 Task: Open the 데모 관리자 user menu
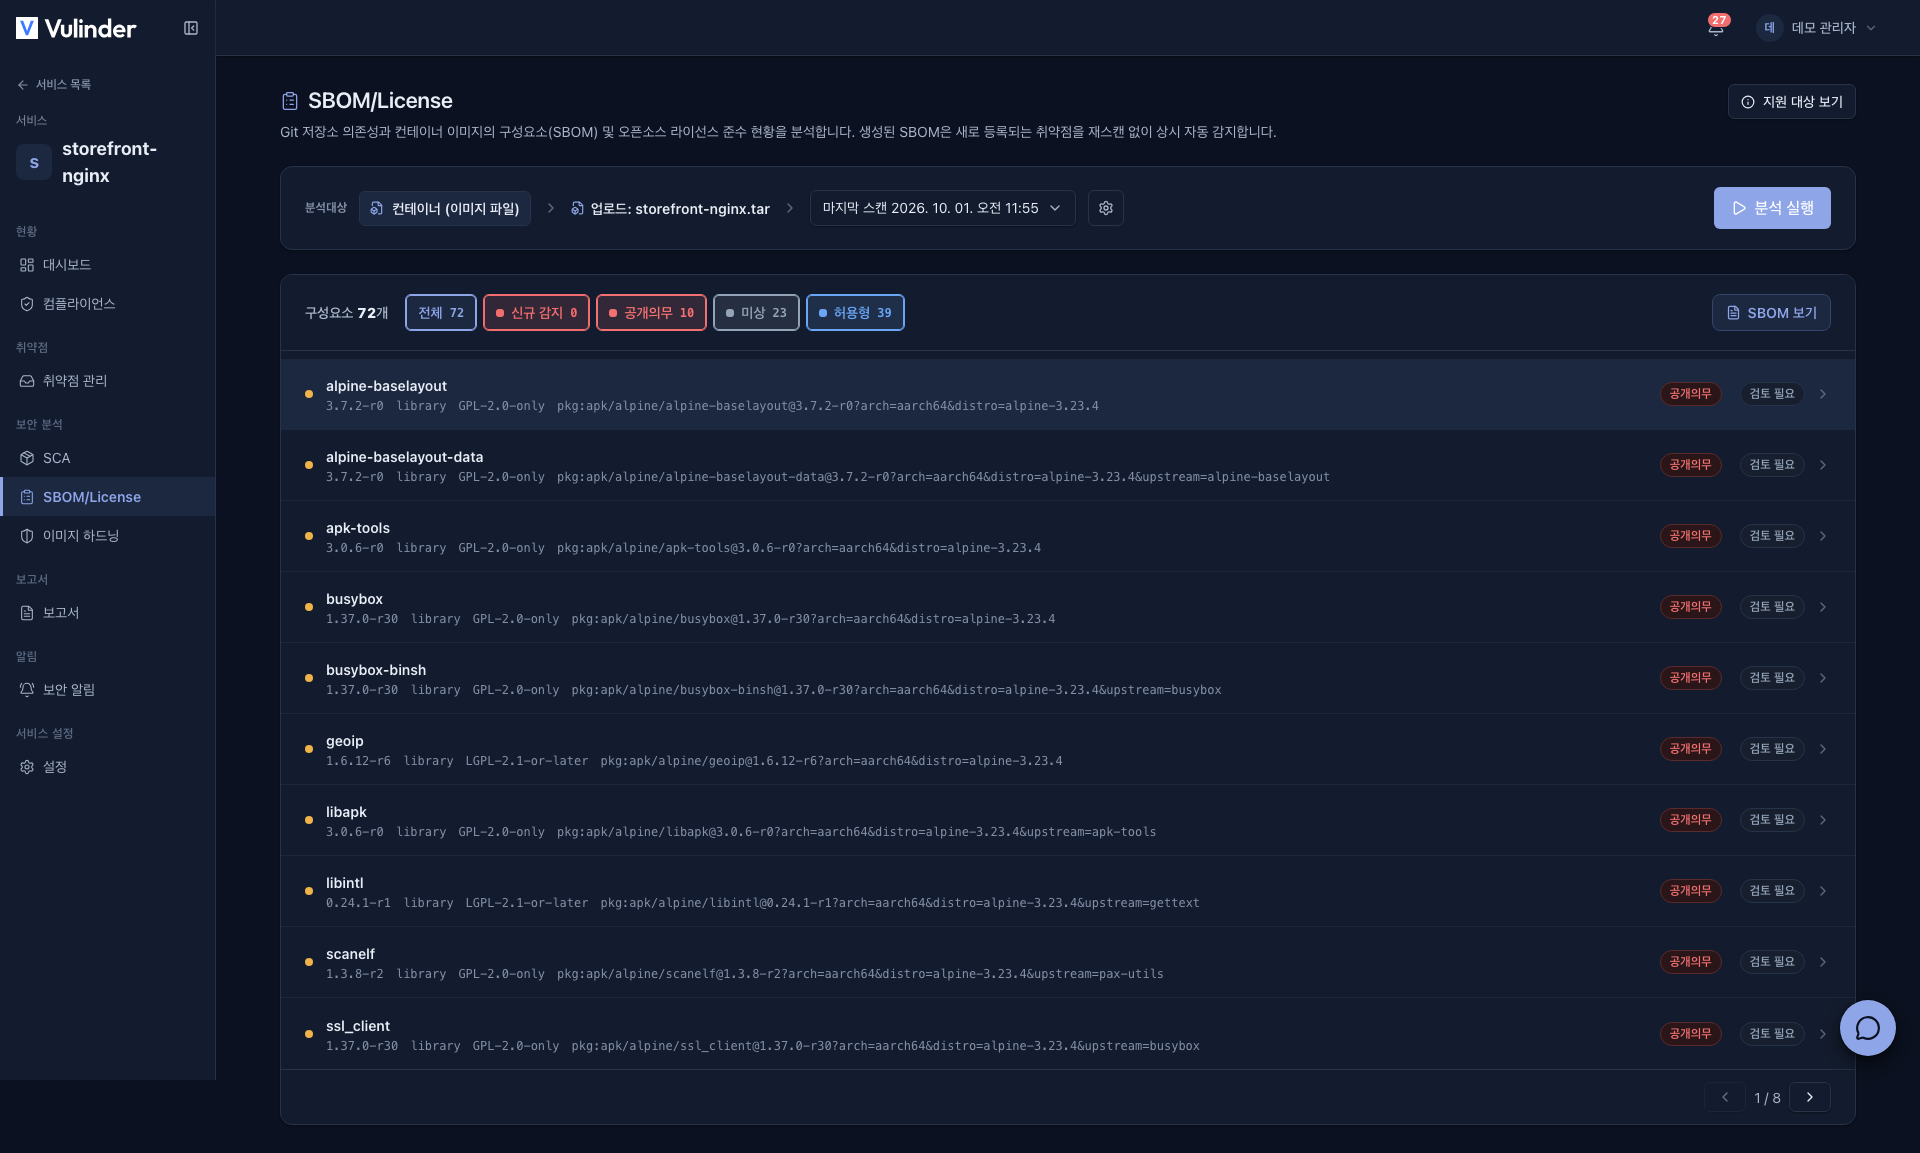point(1817,28)
